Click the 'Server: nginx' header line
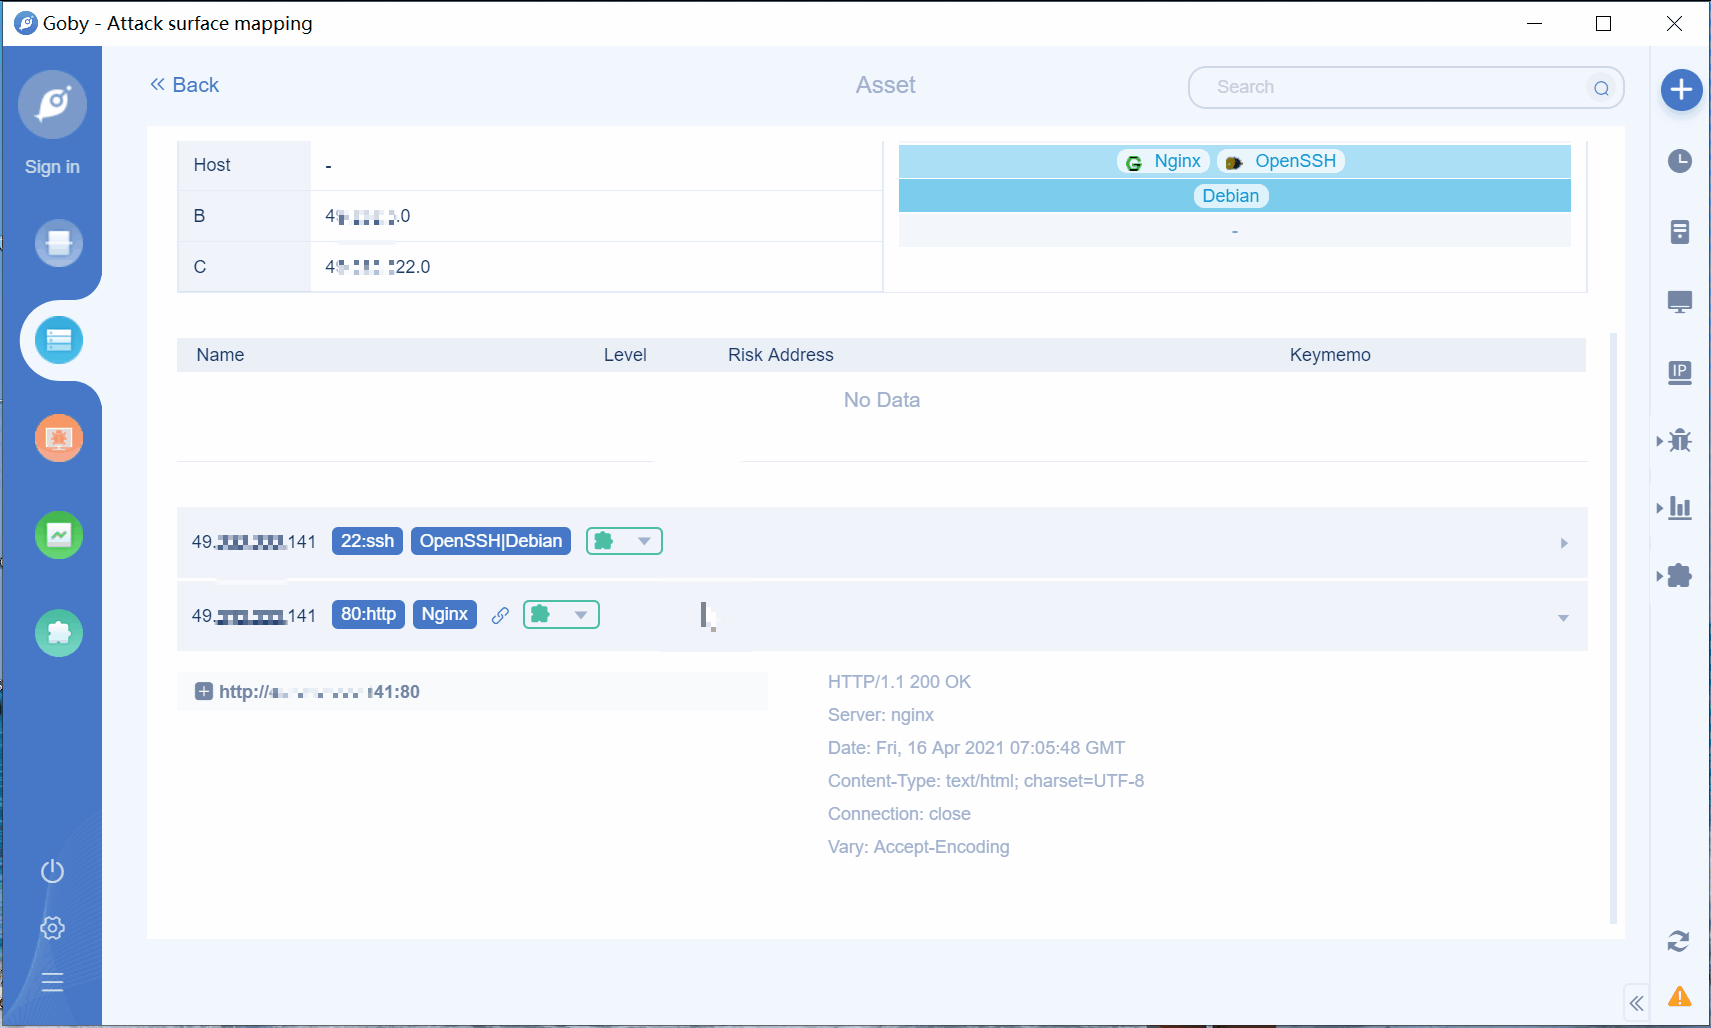Viewport: 1711px width, 1028px height. tap(881, 715)
